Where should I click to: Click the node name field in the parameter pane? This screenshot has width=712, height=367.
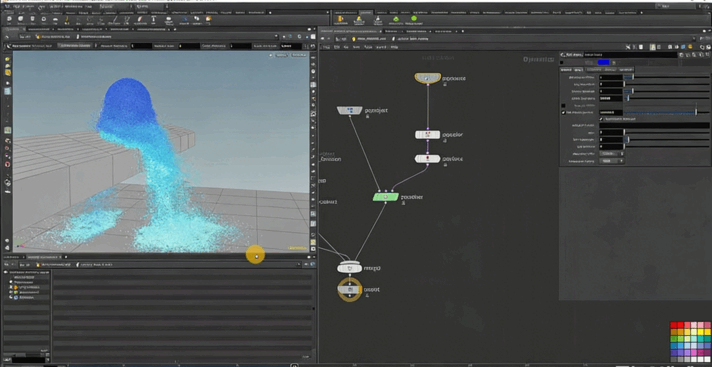630,55
